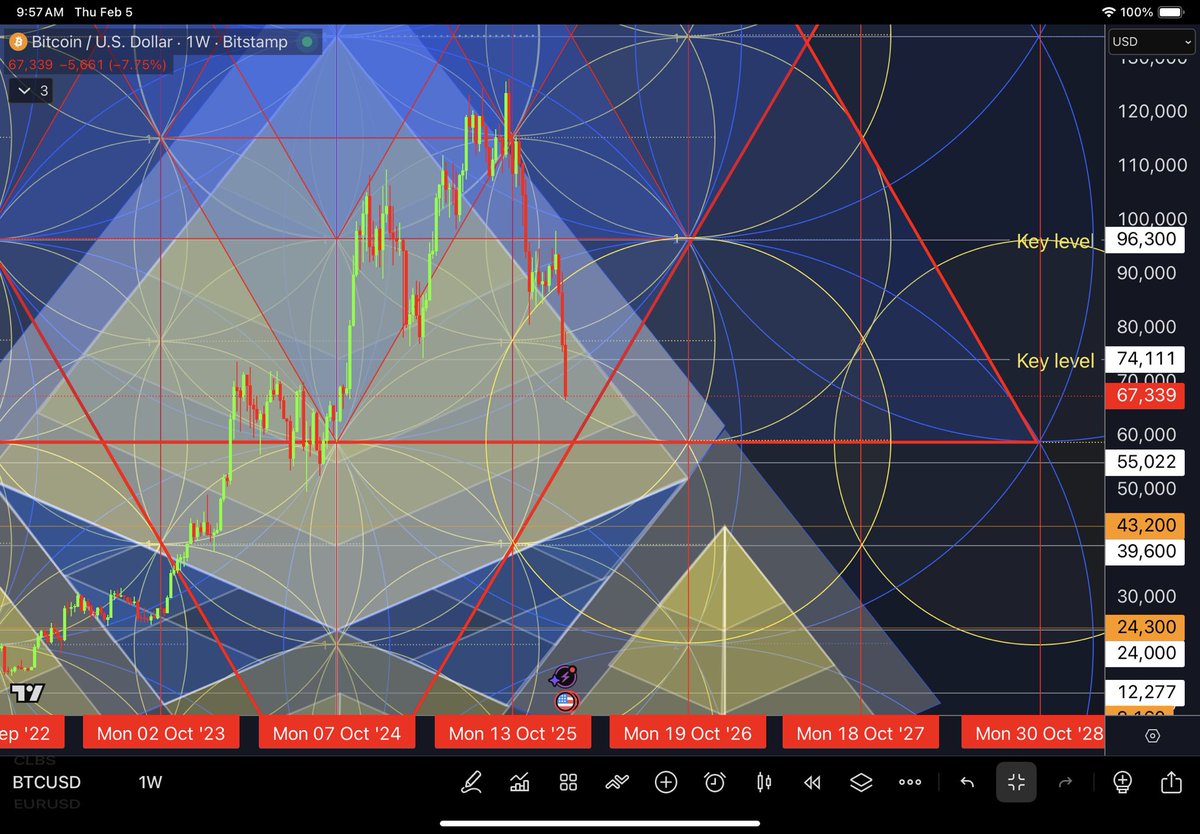The image size is (1200, 834).
Task: Publish idea with lightbulb icon
Action: coord(1122,782)
